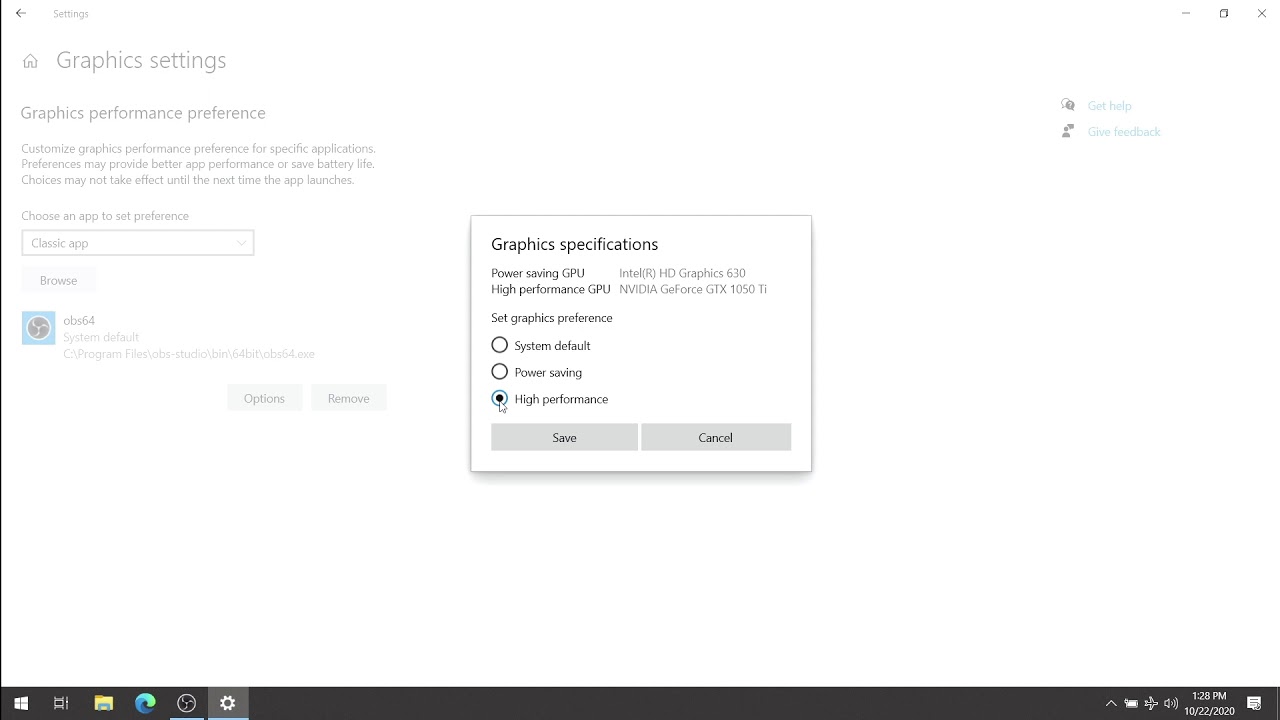Image resolution: width=1280 pixels, height=720 pixels.
Task: Click the Give feedback icon
Action: (1068, 131)
